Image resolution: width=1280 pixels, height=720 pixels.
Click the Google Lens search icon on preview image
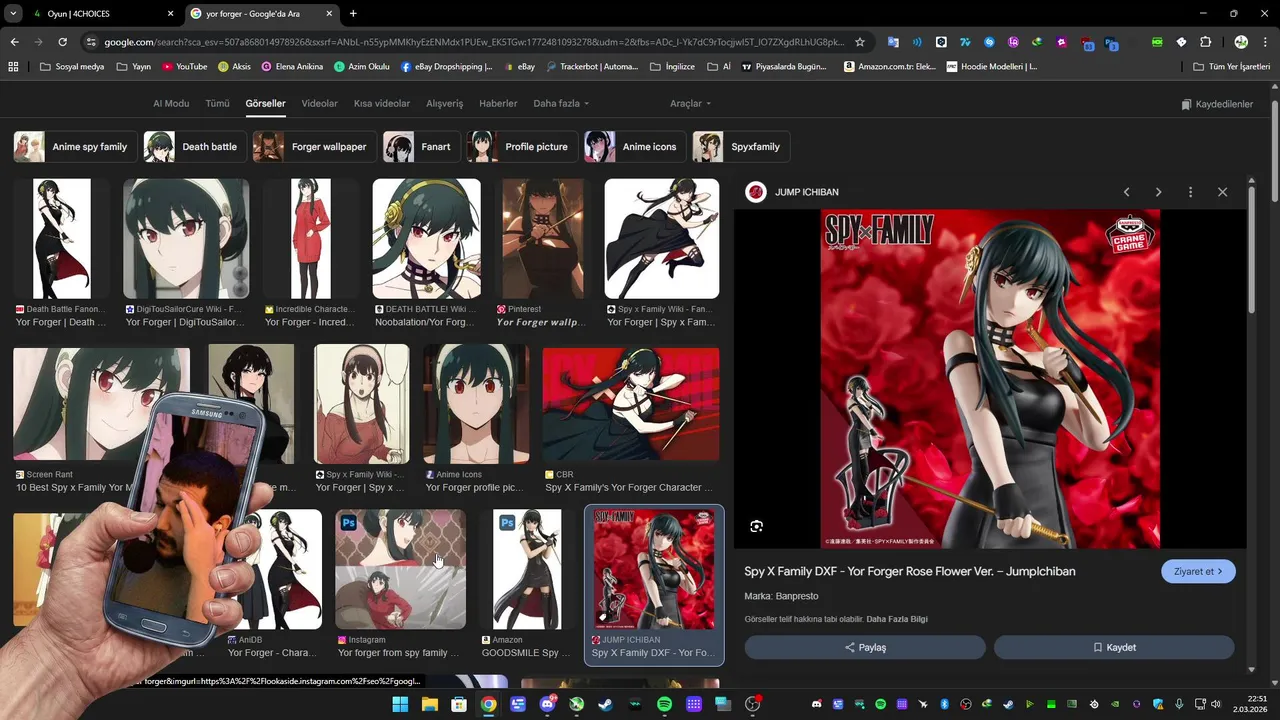tap(756, 526)
